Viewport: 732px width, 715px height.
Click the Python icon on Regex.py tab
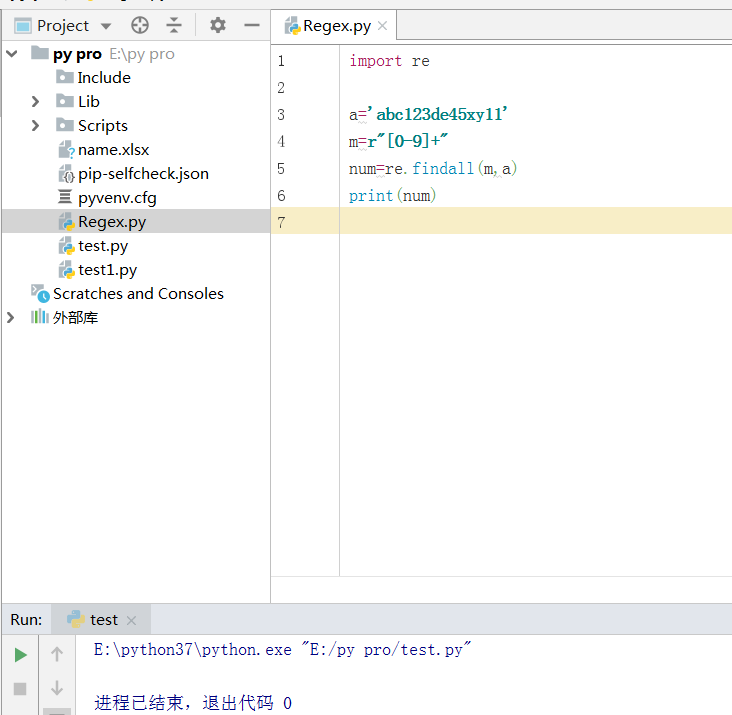pyautogui.click(x=292, y=26)
